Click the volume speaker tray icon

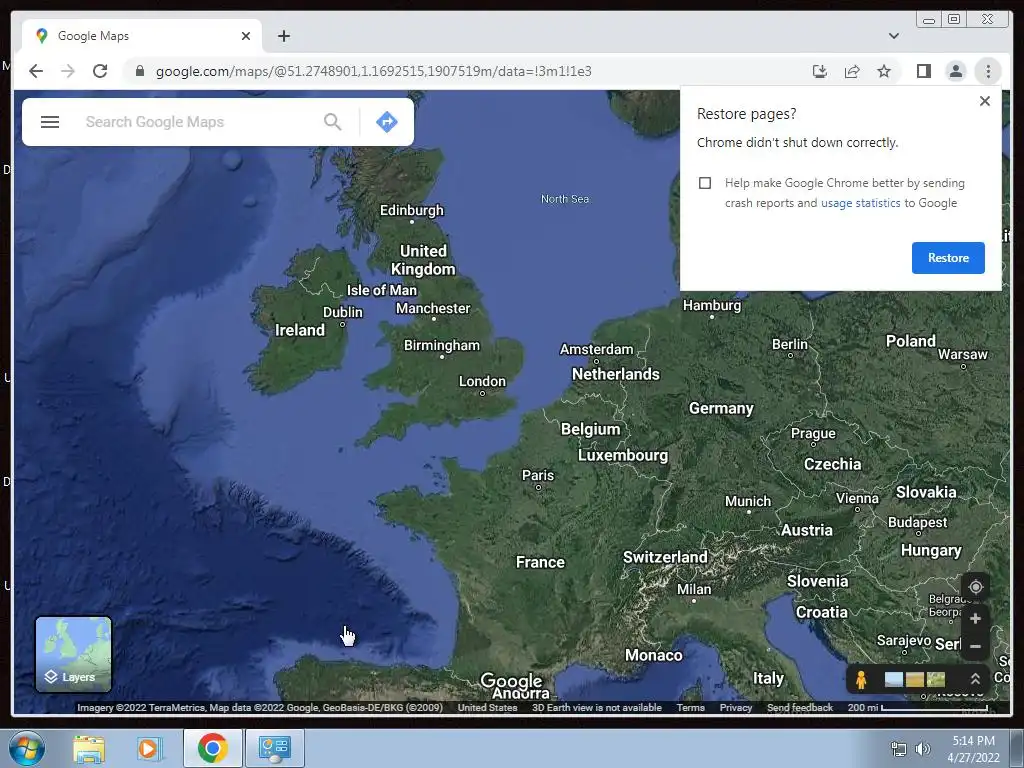pyautogui.click(x=923, y=749)
